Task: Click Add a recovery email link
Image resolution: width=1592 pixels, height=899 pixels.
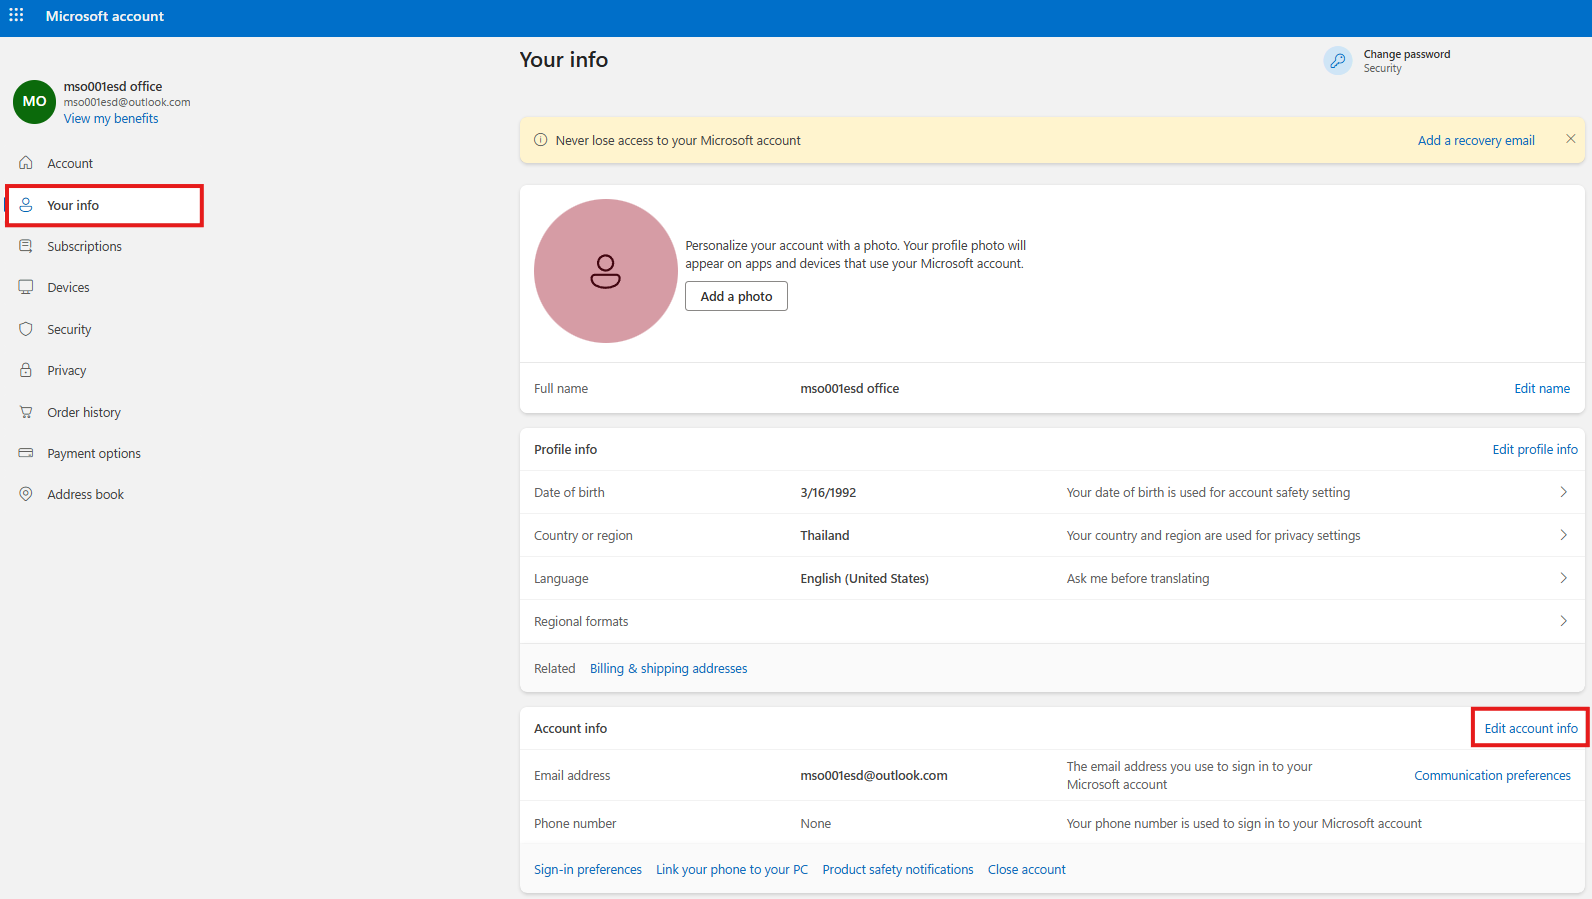Action: (x=1475, y=141)
